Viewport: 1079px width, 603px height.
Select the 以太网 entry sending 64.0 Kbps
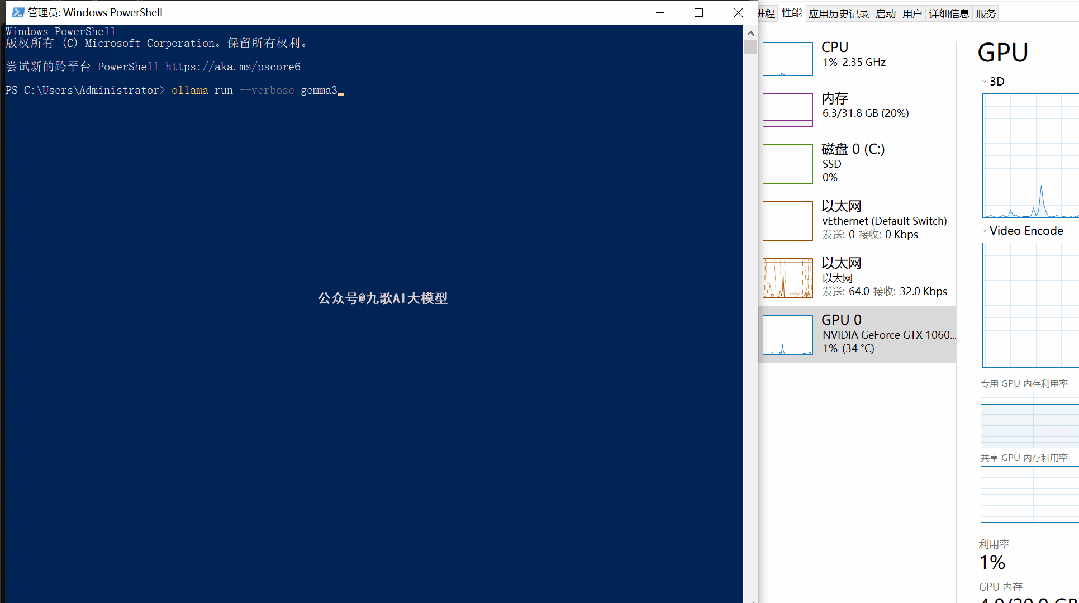[857, 277]
